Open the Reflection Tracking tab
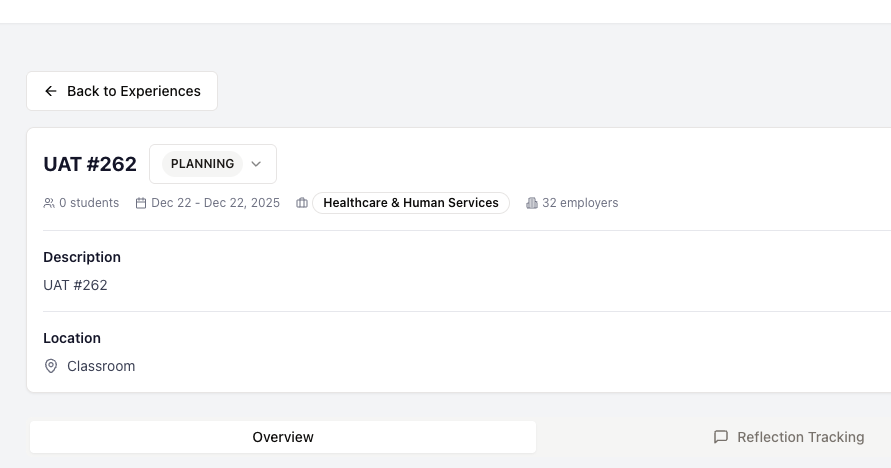This screenshot has width=891, height=468. [x=800, y=437]
